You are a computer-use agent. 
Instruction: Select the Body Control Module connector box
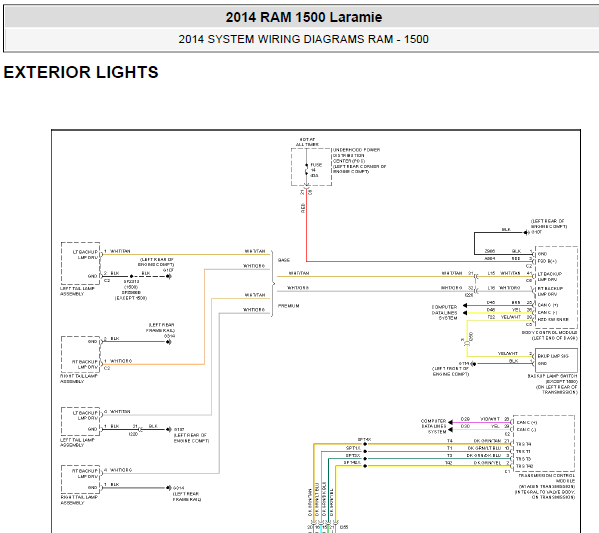556,287
